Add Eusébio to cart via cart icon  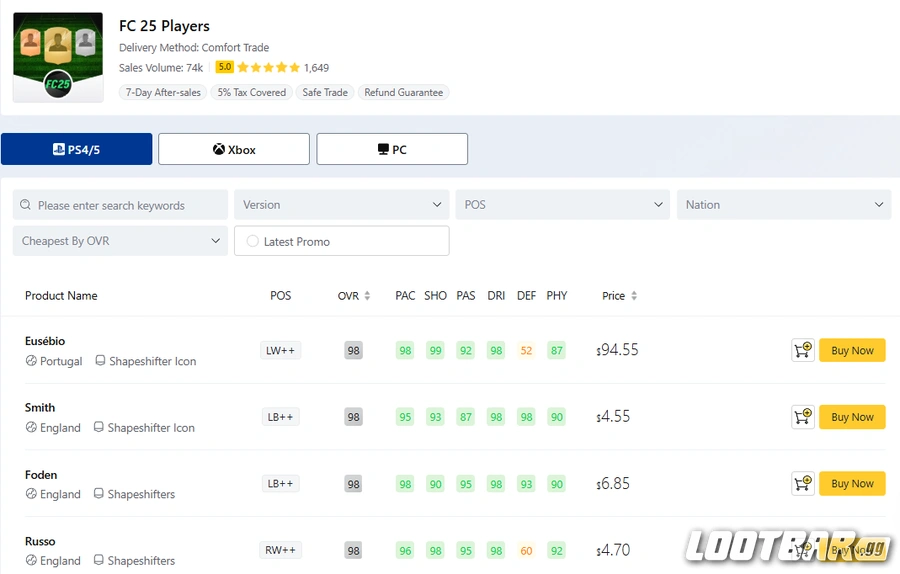point(802,350)
